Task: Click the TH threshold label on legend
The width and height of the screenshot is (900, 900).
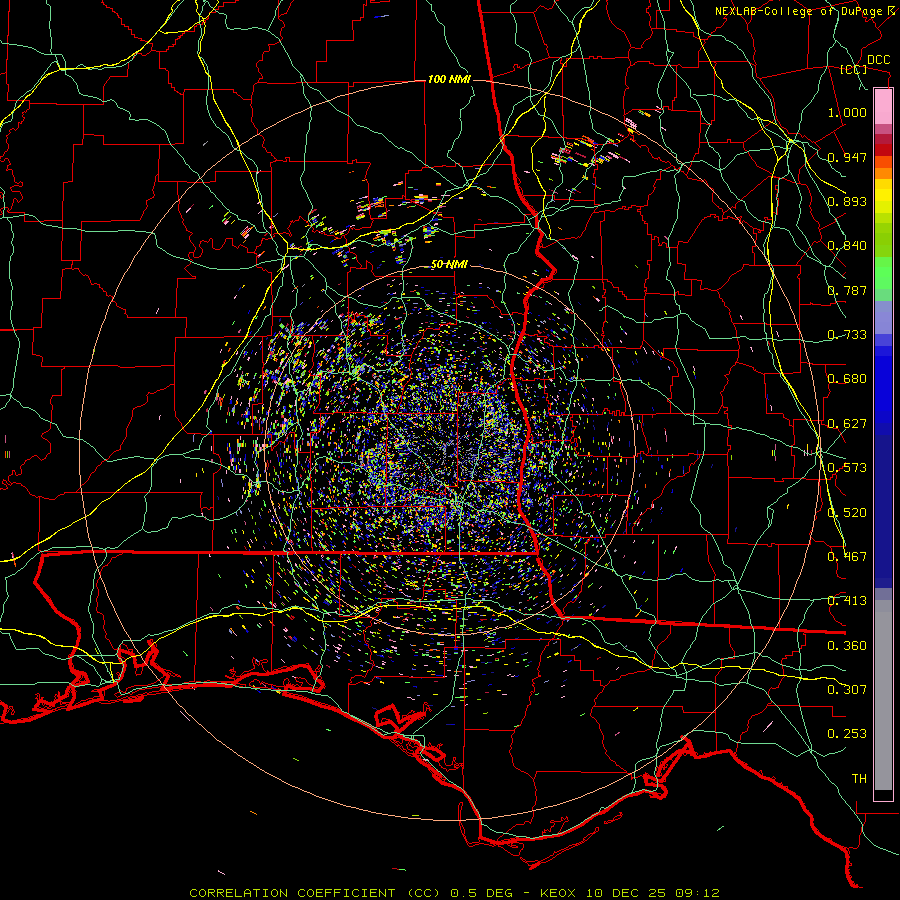Action: click(859, 779)
